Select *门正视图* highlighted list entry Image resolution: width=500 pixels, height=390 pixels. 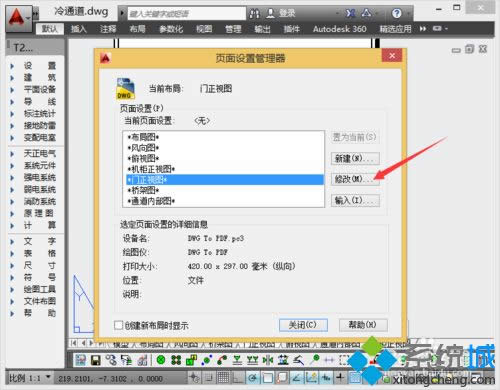225,180
